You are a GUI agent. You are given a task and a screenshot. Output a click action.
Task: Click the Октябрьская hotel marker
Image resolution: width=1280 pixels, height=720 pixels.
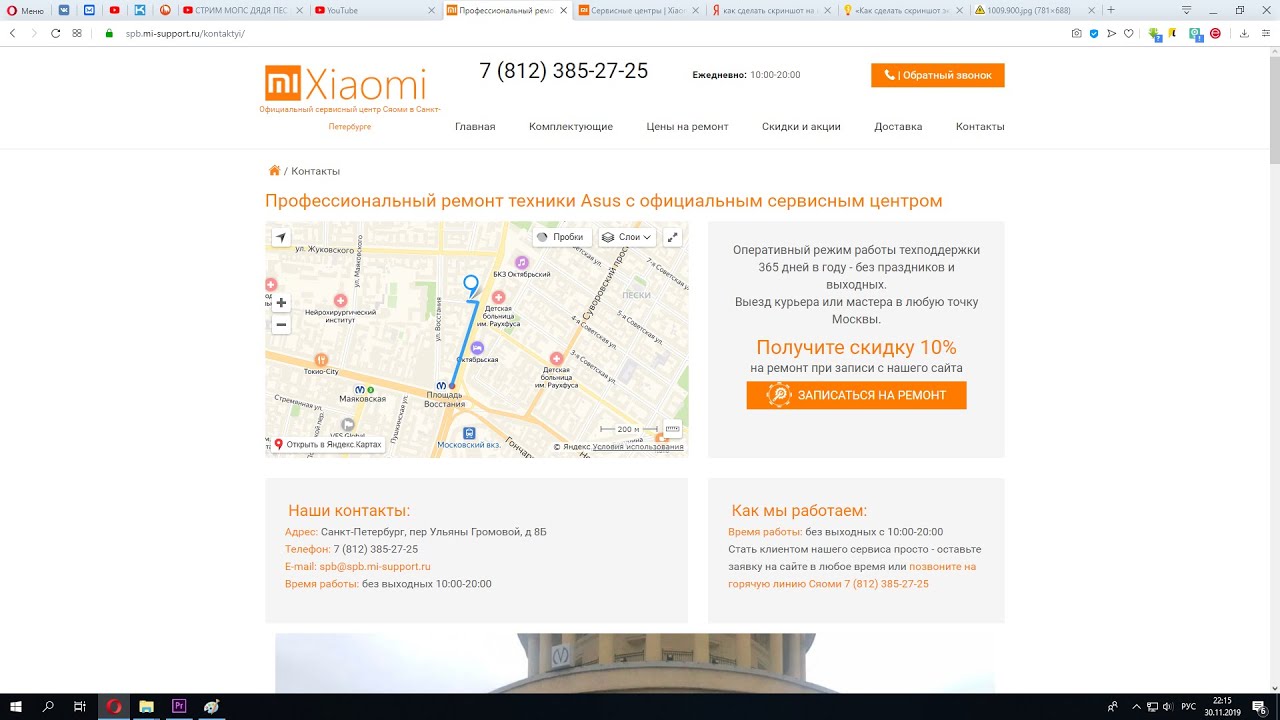tap(477, 348)
